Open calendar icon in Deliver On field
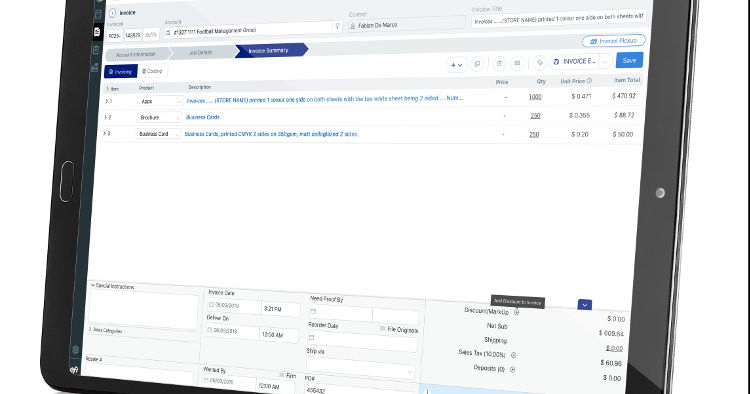Viewport: 750px width, 394px height. (210, 330)
